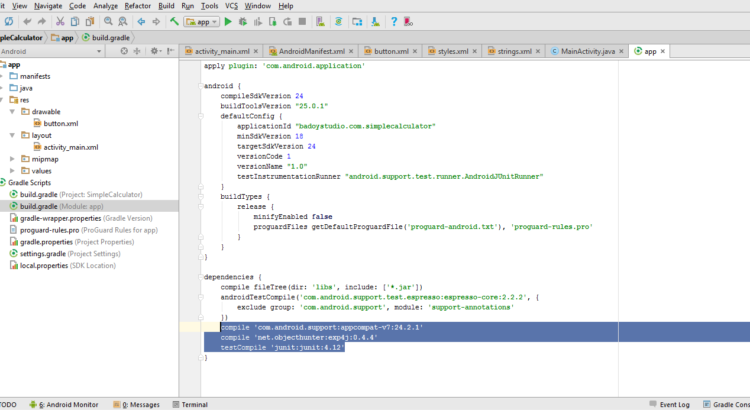Open the Terminal tool window
Screen dimensions: 750x410
click(x=189, y=404)
